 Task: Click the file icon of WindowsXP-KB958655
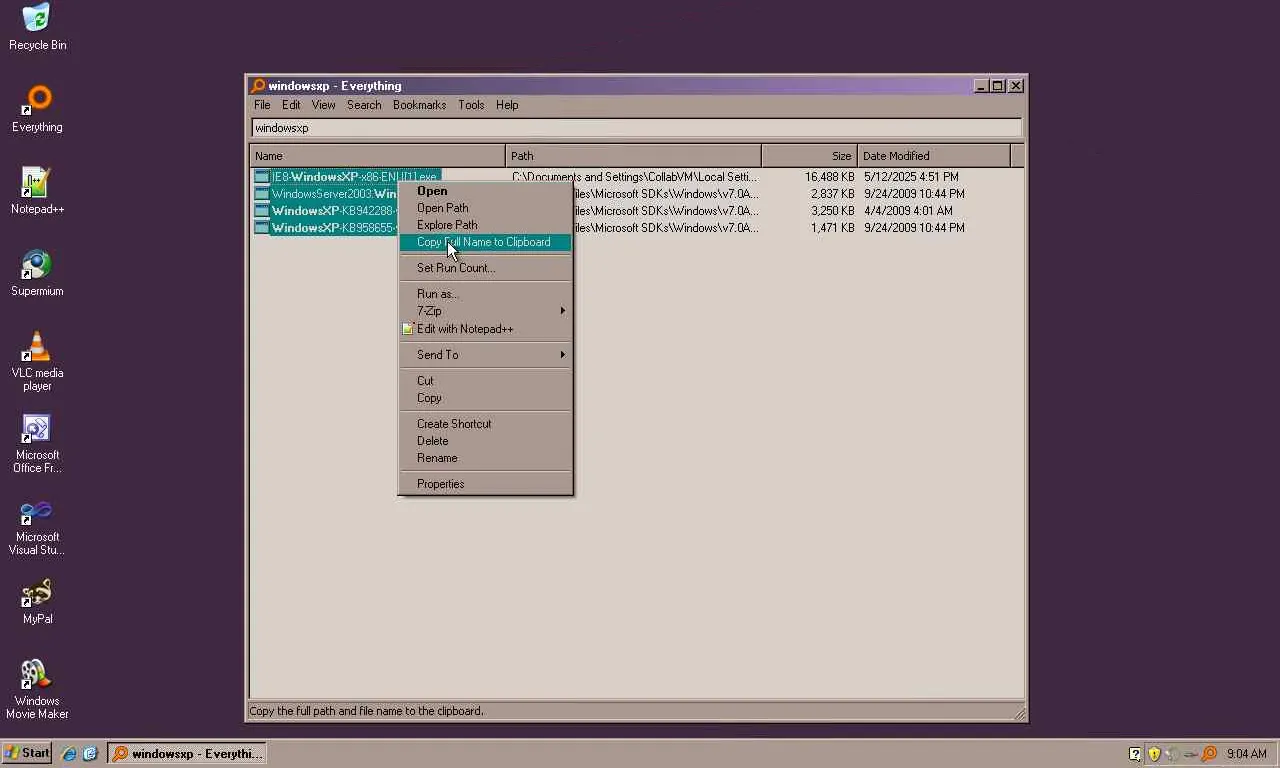point(262,228)
